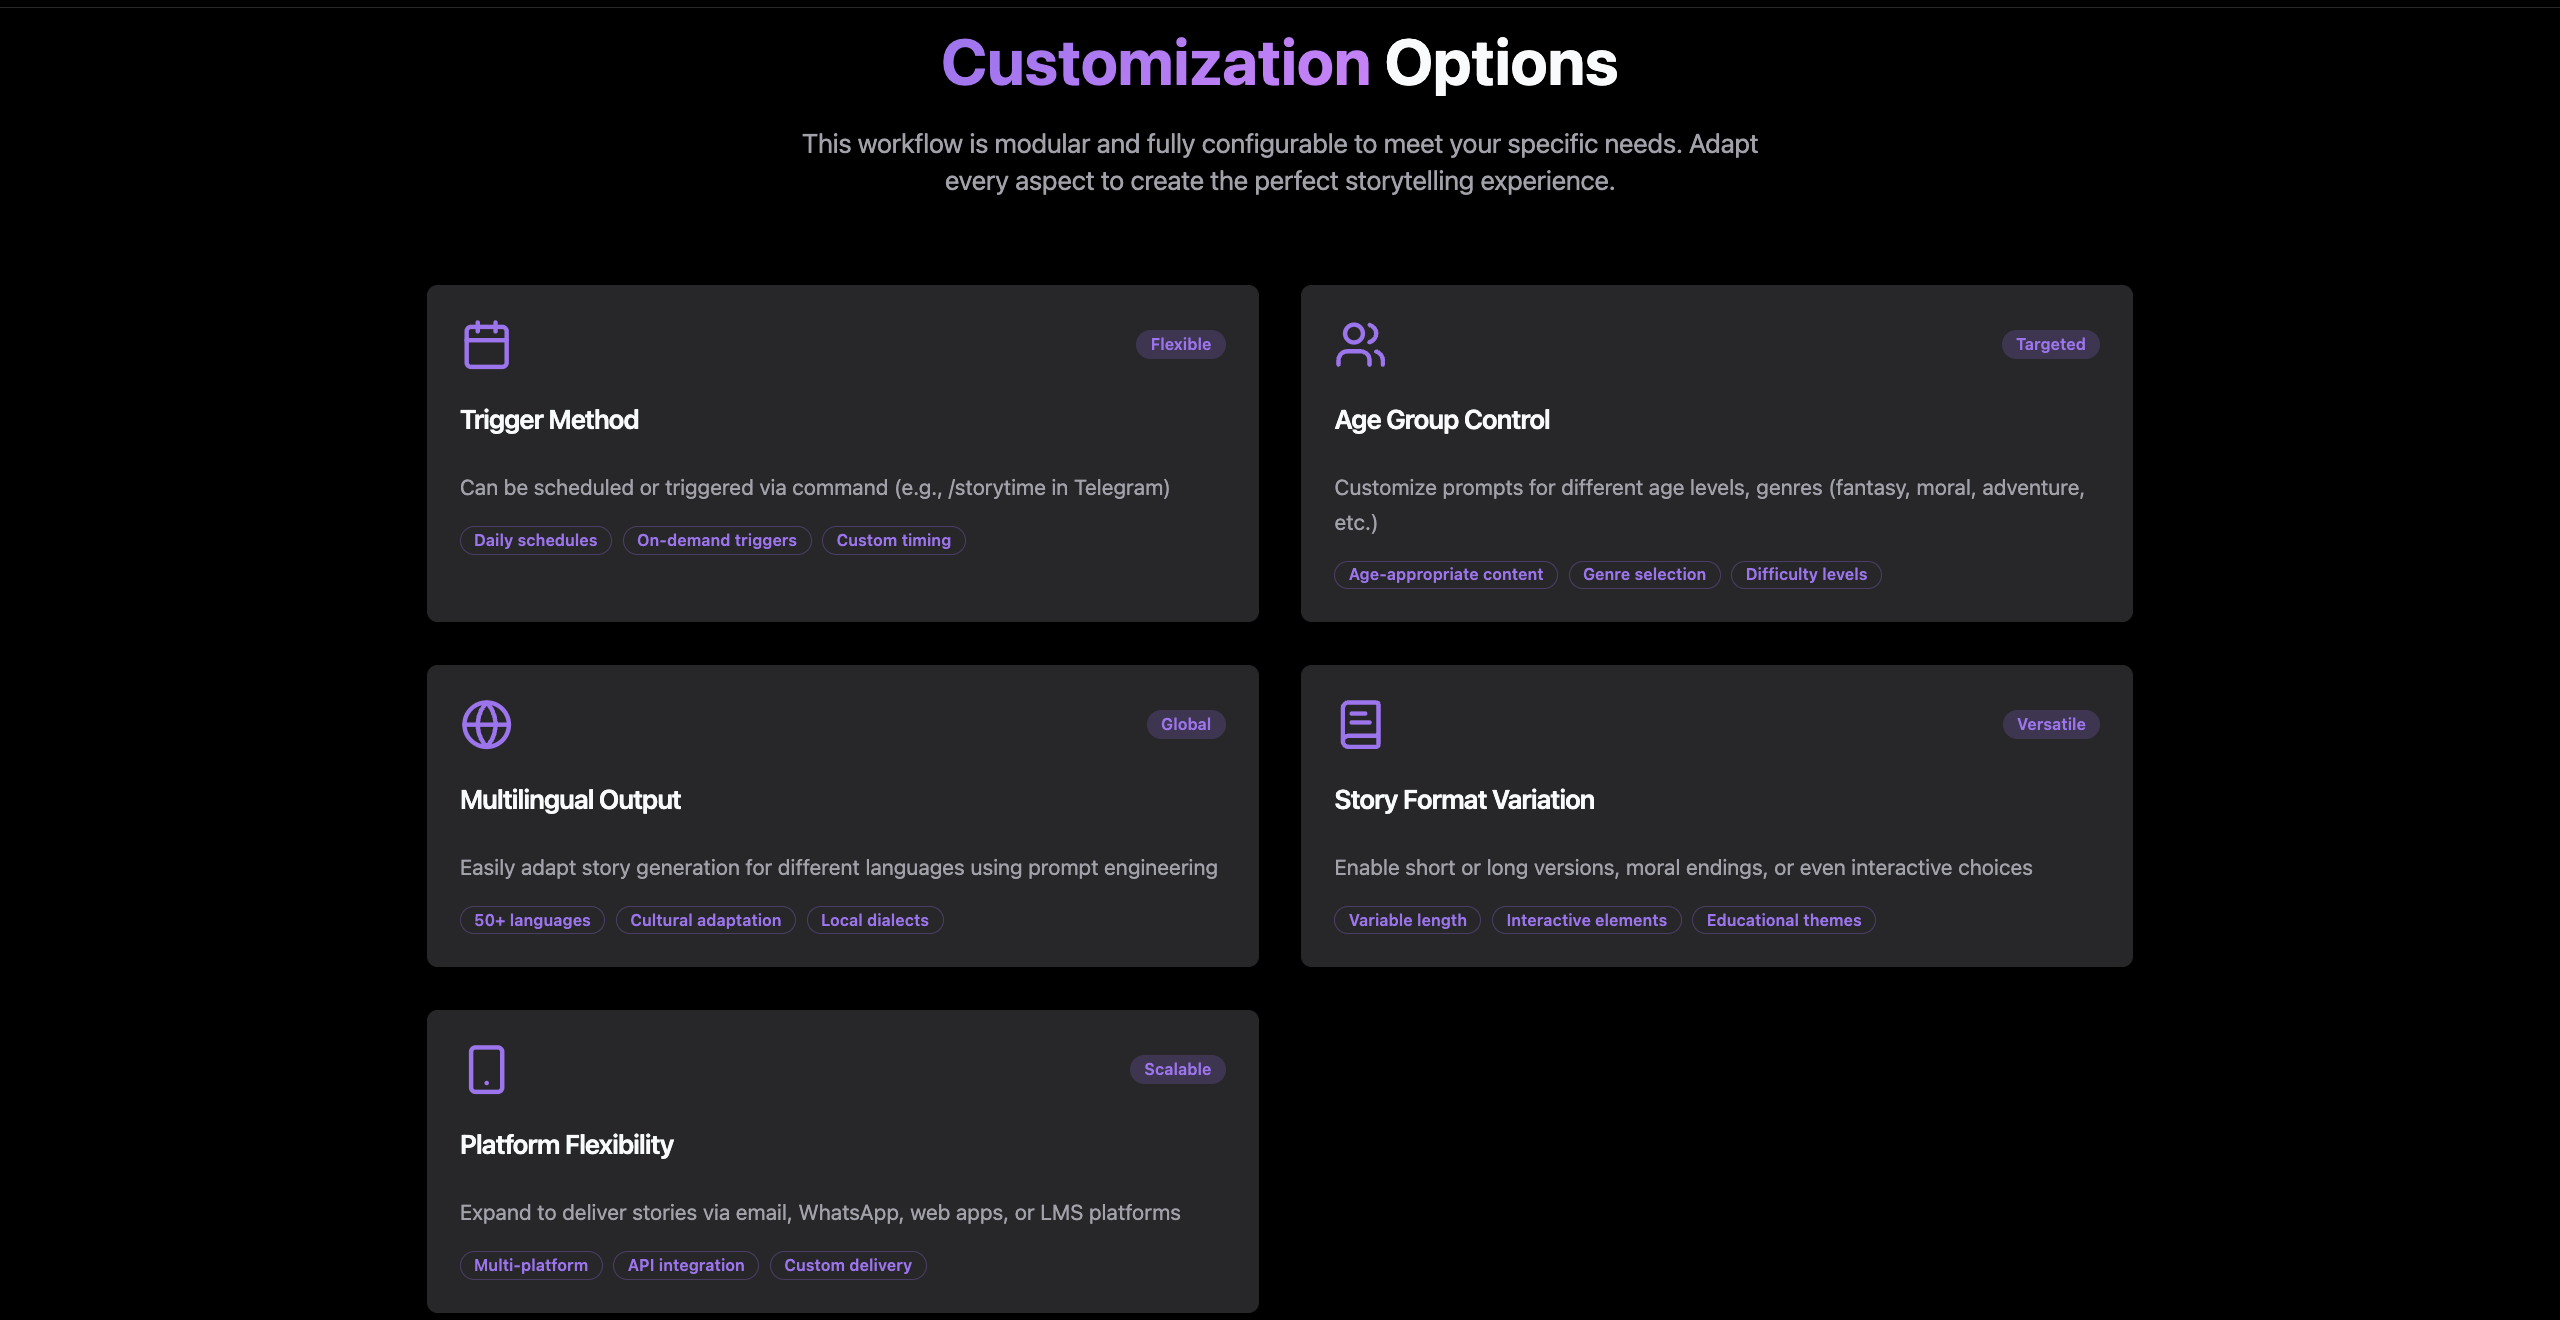
Task: Click the Age-appropriate content tag
Action: point(1445,574)
